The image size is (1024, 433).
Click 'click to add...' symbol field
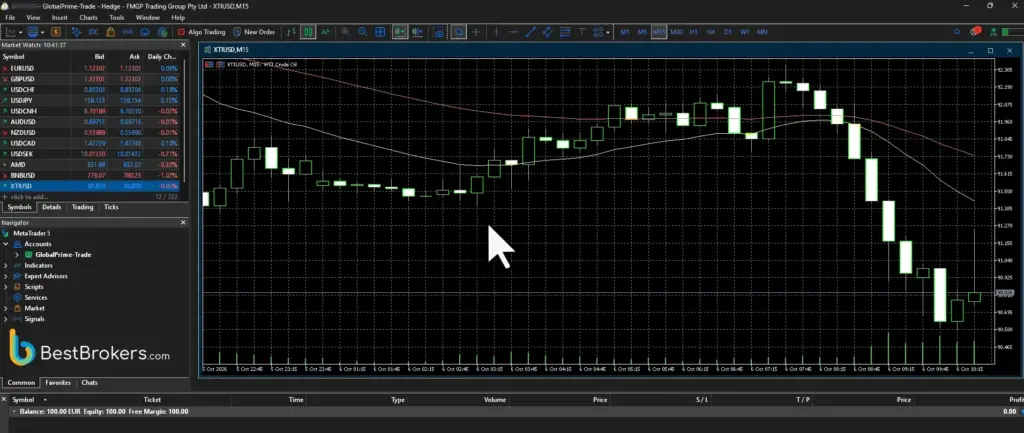(x=26, y=197)
